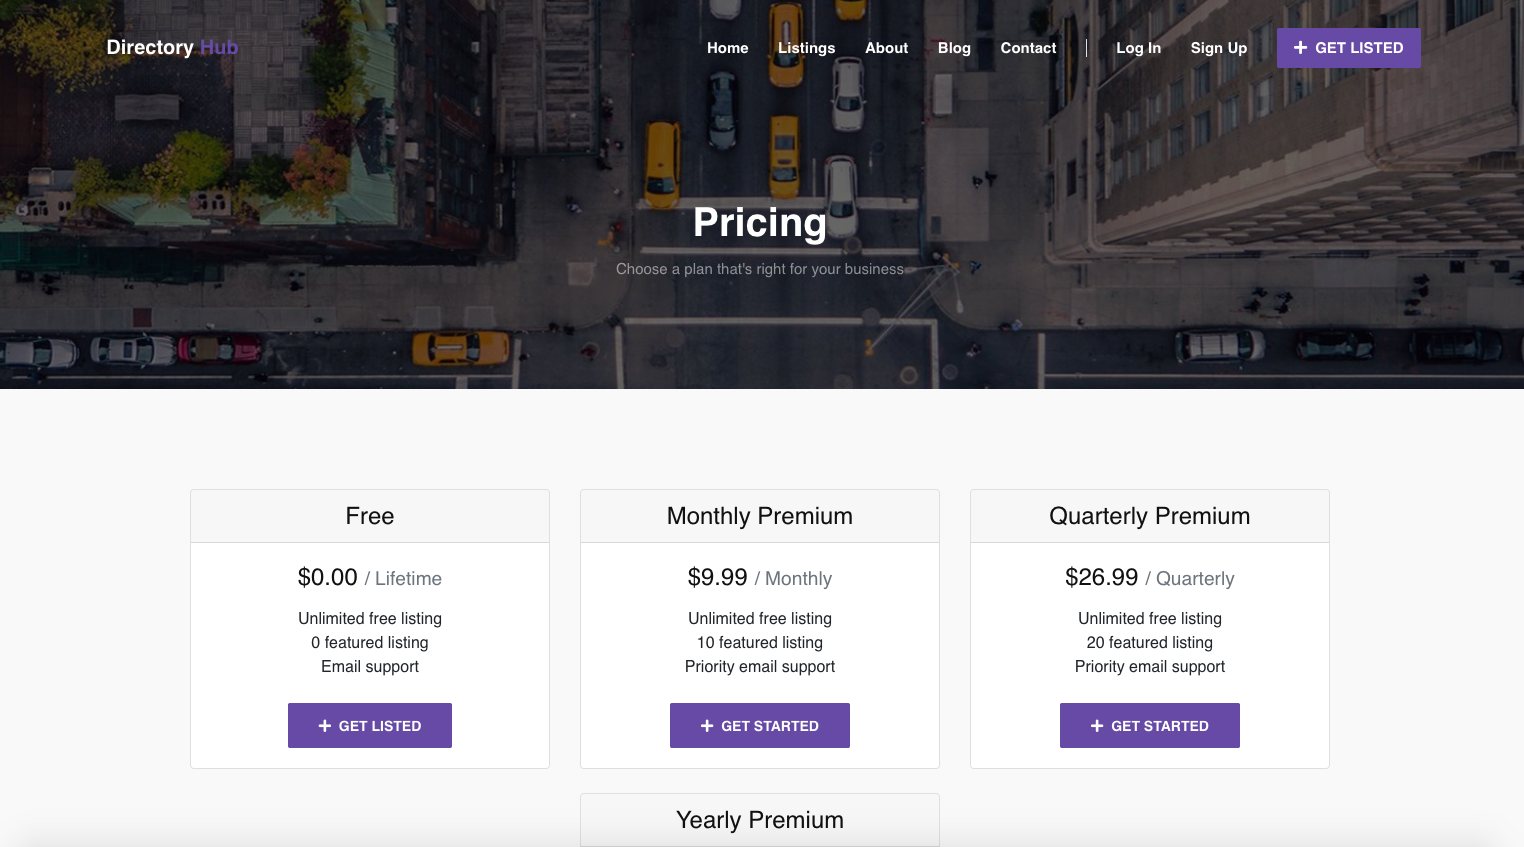The image size is (1524, 847).
Task: Click the Pricing page heading
Action: coord(760,223)
